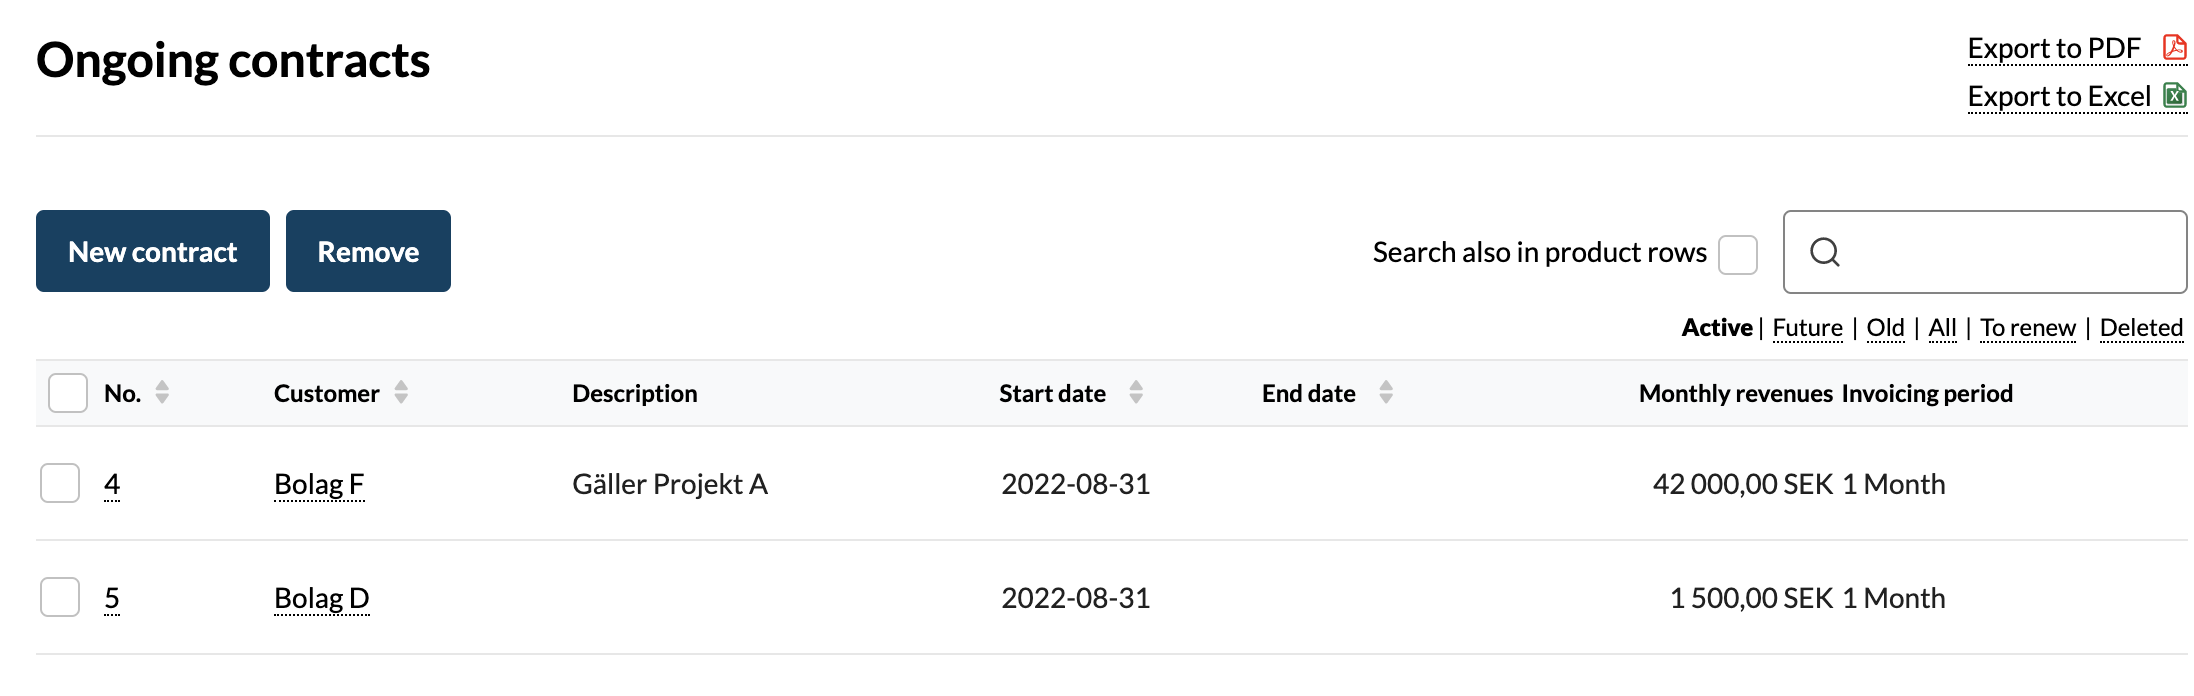This screenshot has width=2194, height=696.
Task: Show Deleted contracts
Action: 2141,328
